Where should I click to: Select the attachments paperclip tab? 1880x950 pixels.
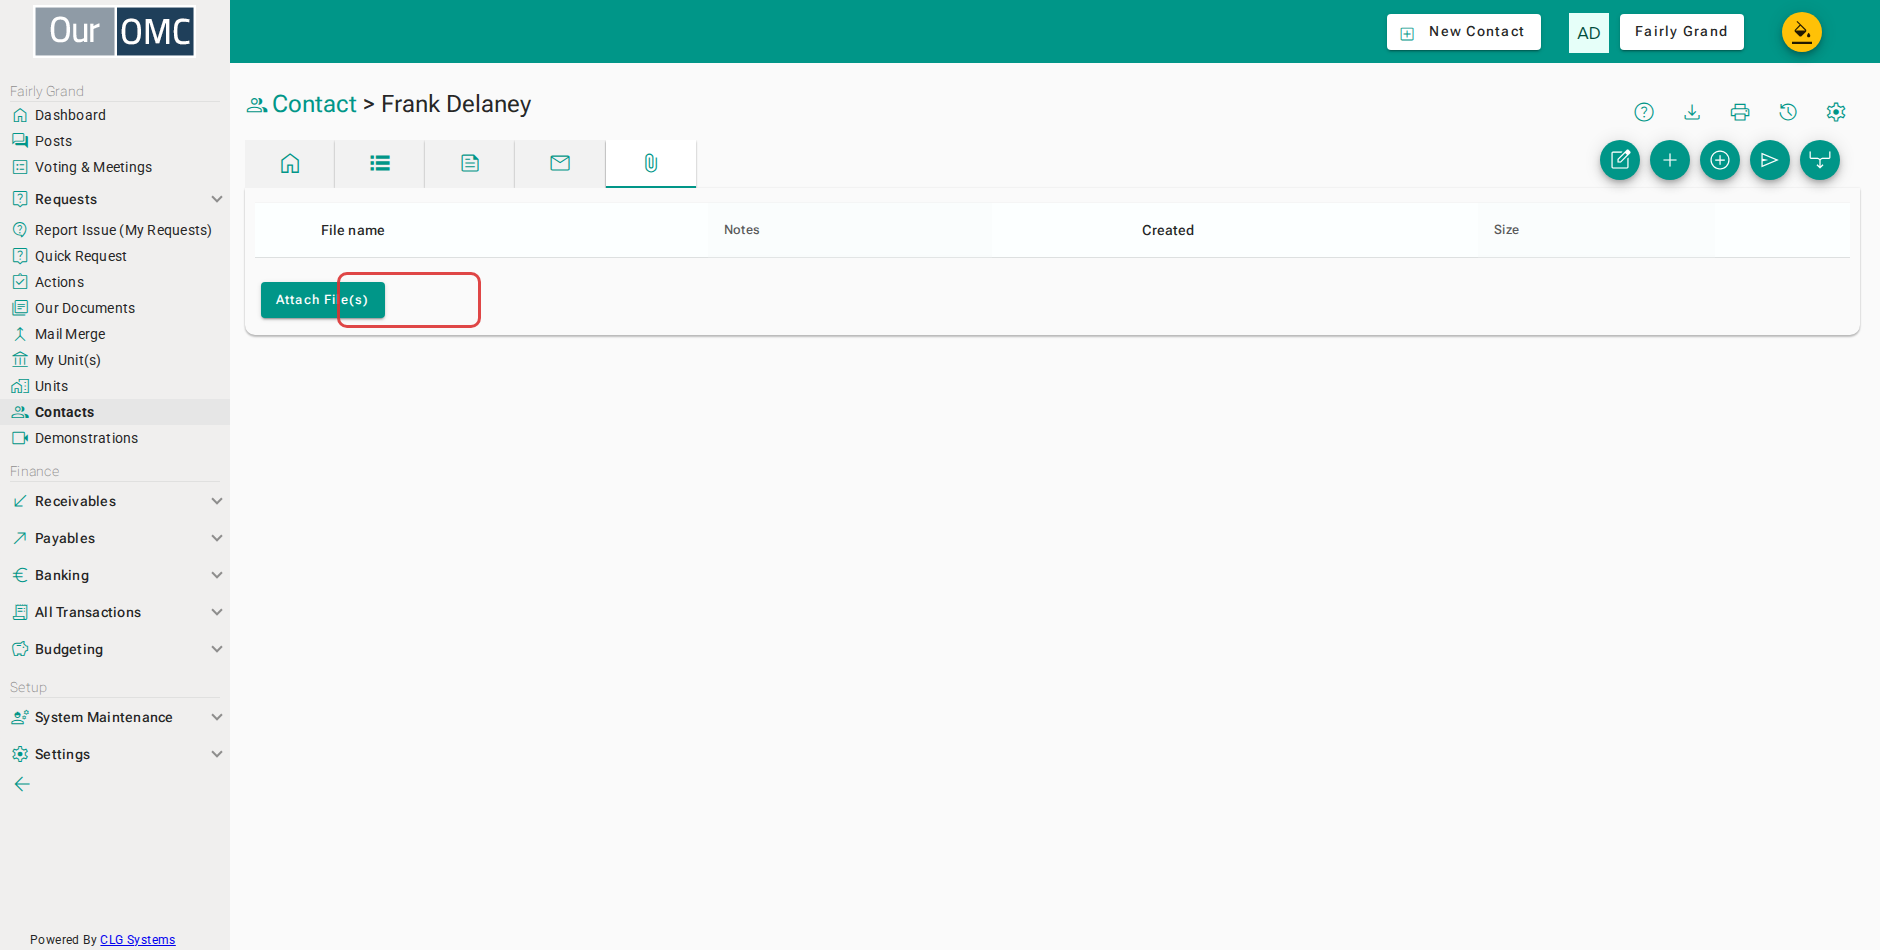click(x=651, y=163)
